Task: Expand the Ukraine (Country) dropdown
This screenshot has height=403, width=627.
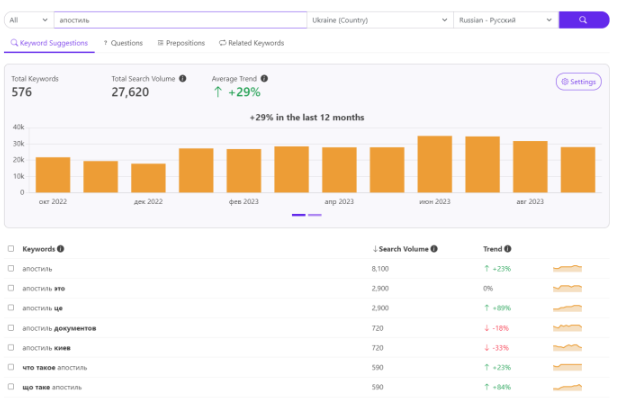Action: click(x=380, y=20)
